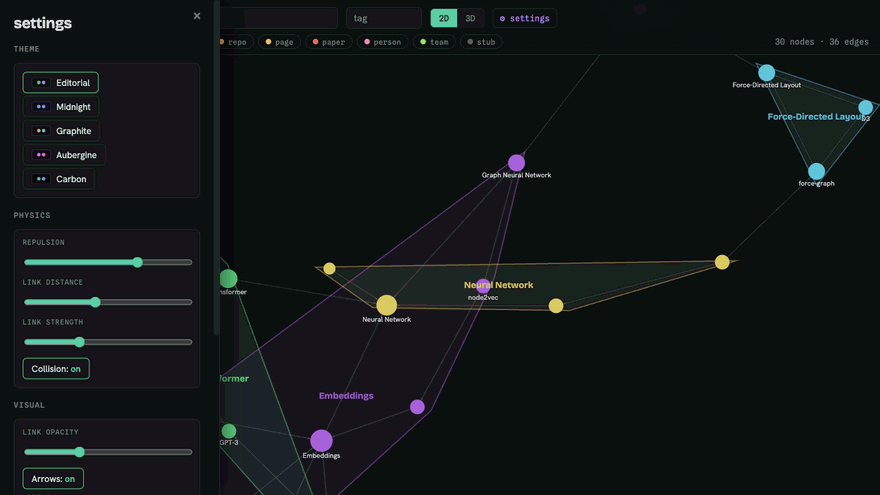
Task: Open the settings button in toolbar
Action: 525,19
